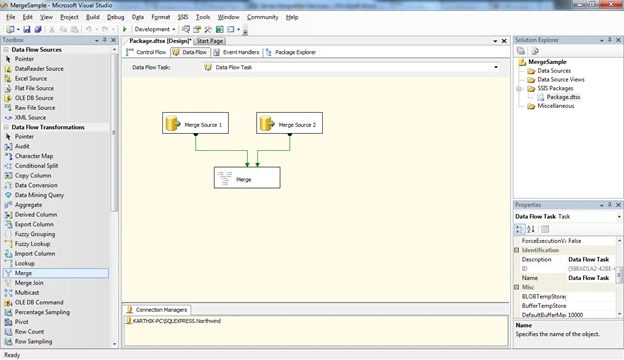The width and height of the screenshot is (624, 360).
Task: Pin Solution Explorer auto-hide button
Action: tap(610, 40)
